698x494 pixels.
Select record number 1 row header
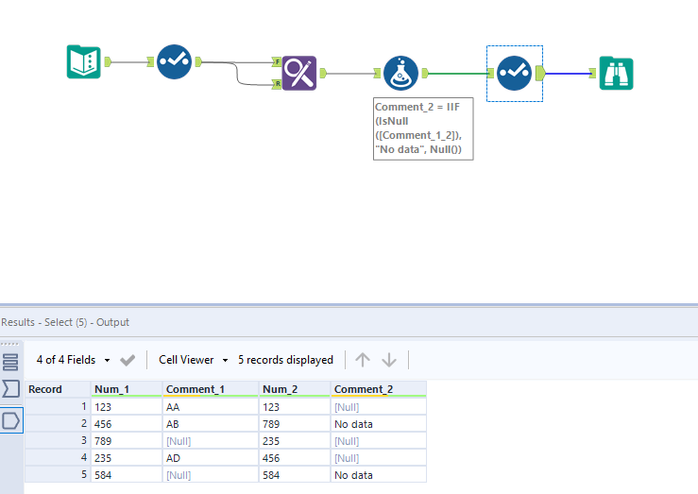(58, 407)
